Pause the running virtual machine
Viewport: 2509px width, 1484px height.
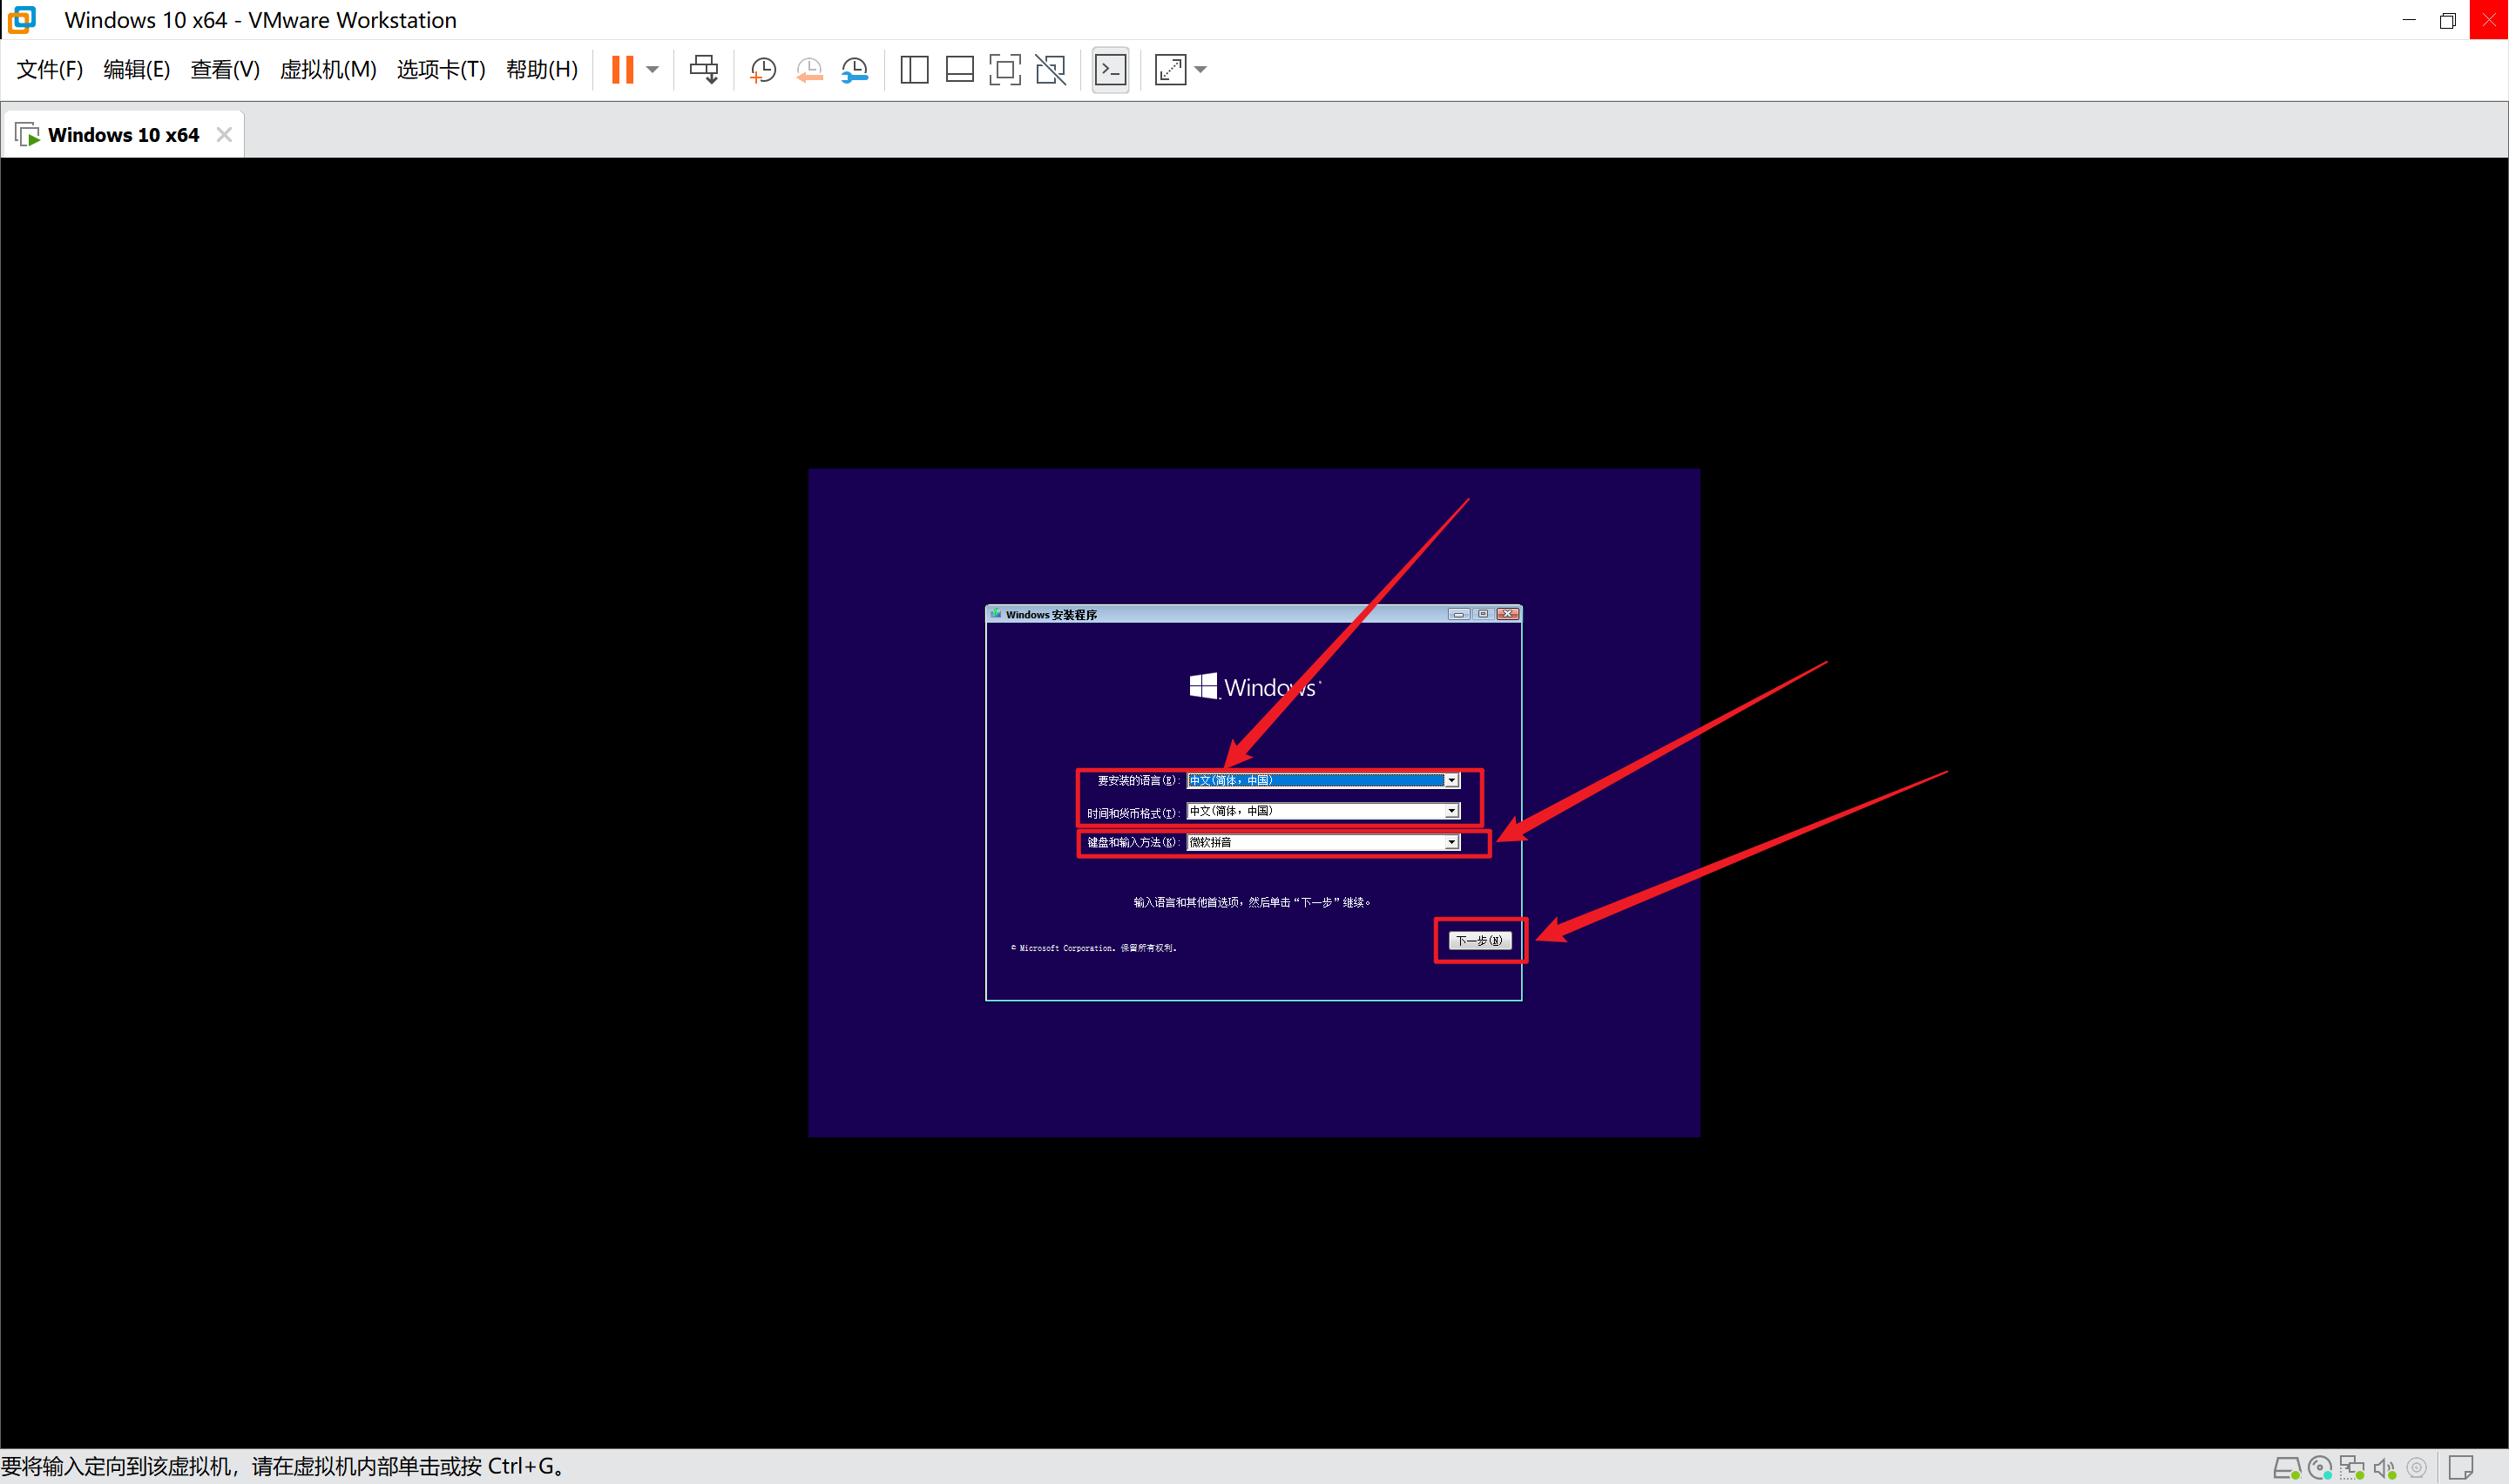click(x=622, y=69)
